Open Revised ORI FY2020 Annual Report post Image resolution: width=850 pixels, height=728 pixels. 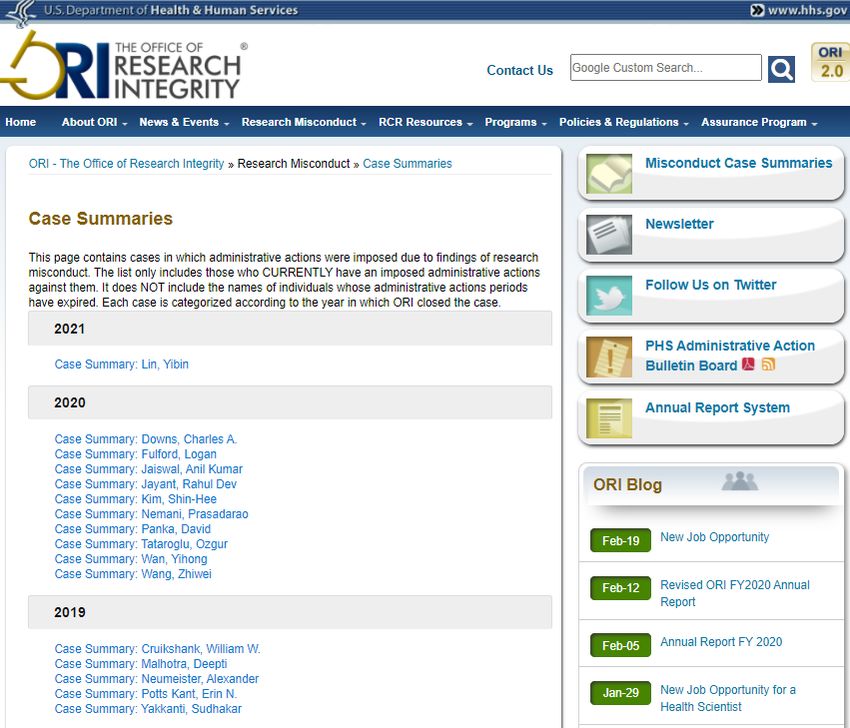[x=735, y=594]
